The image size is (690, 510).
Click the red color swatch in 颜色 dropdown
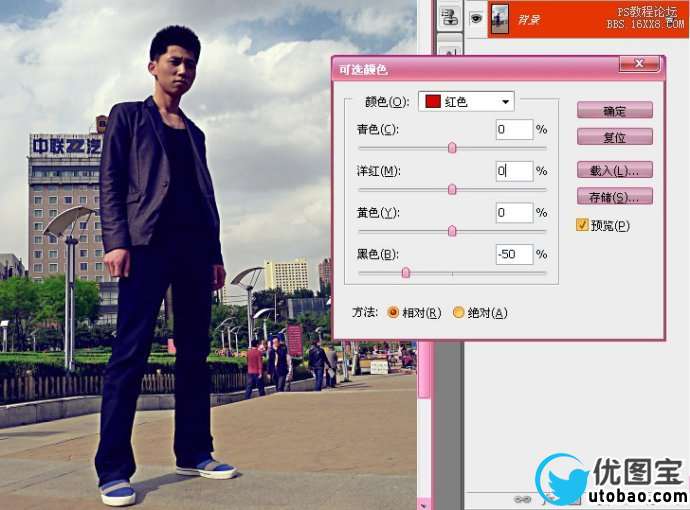pyautogui.click(x=433, y=102)
